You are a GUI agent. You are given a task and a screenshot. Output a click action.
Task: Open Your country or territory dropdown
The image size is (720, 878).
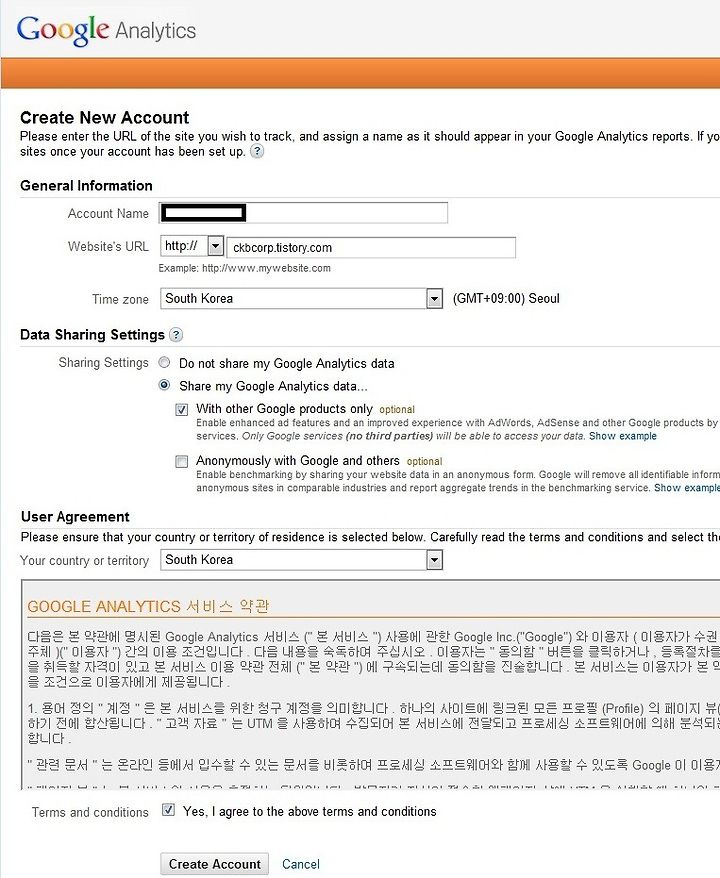(301, 560)
